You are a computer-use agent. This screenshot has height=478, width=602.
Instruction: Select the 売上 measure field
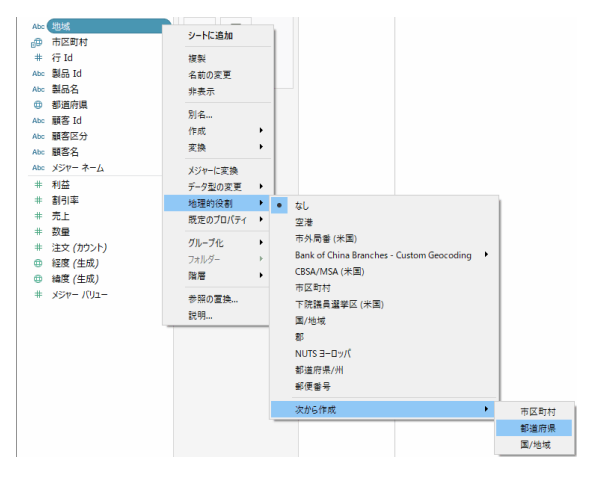(x=61, y=216)
